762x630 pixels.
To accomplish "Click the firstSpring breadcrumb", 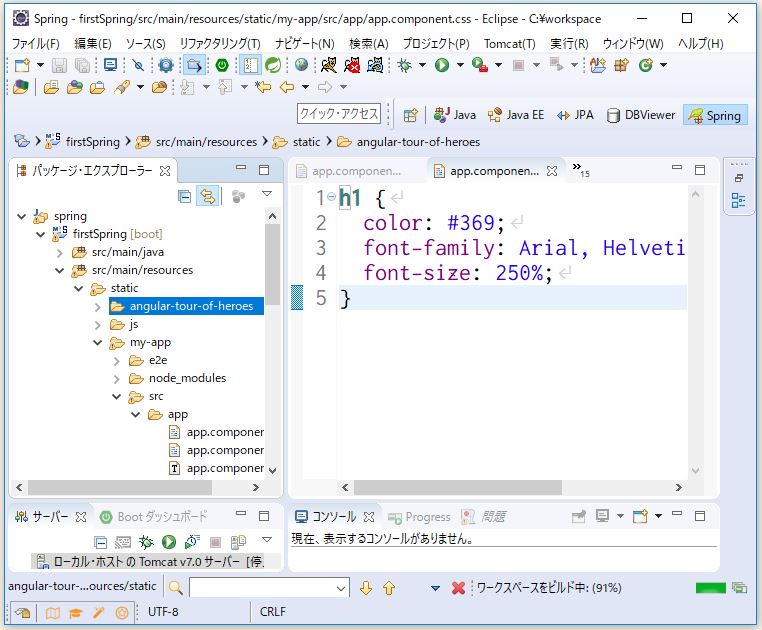I will coord(82,142).
